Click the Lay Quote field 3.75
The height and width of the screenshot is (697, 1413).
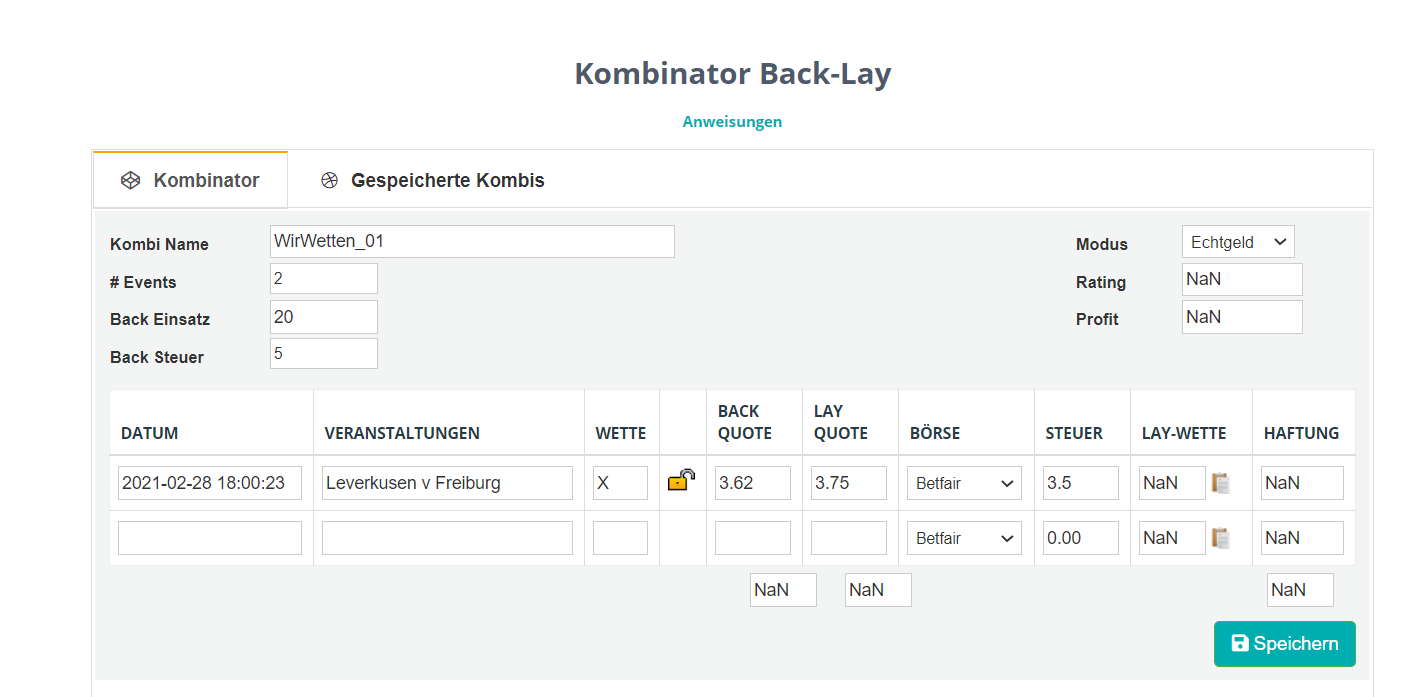(x=848, y=483)
